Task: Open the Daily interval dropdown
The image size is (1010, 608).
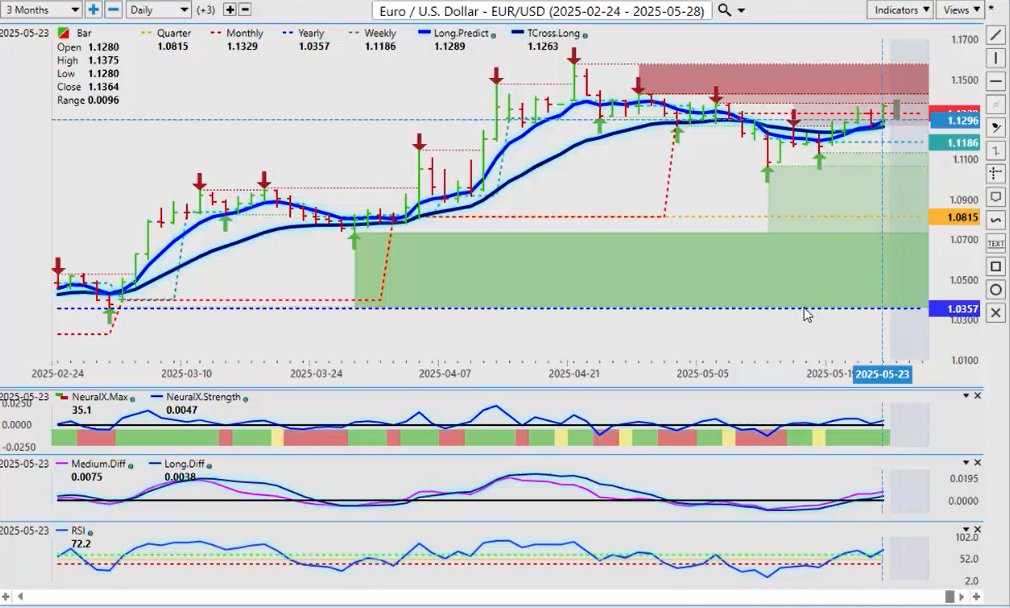Action: click(x=158, y=9)
